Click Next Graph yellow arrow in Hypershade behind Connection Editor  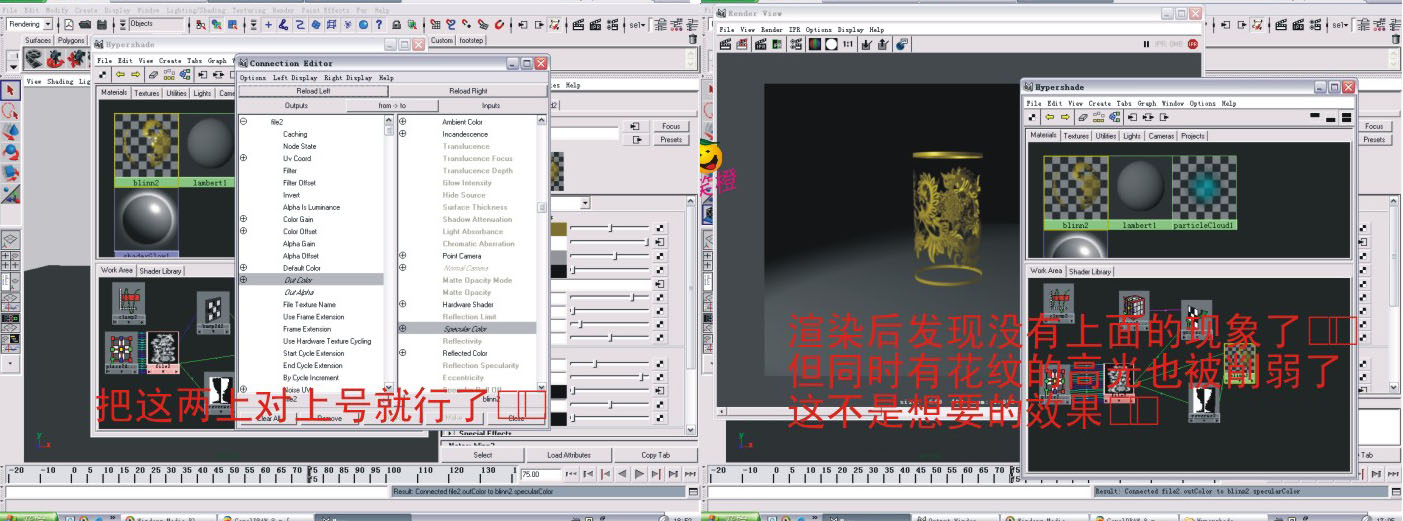click(134, 74)
